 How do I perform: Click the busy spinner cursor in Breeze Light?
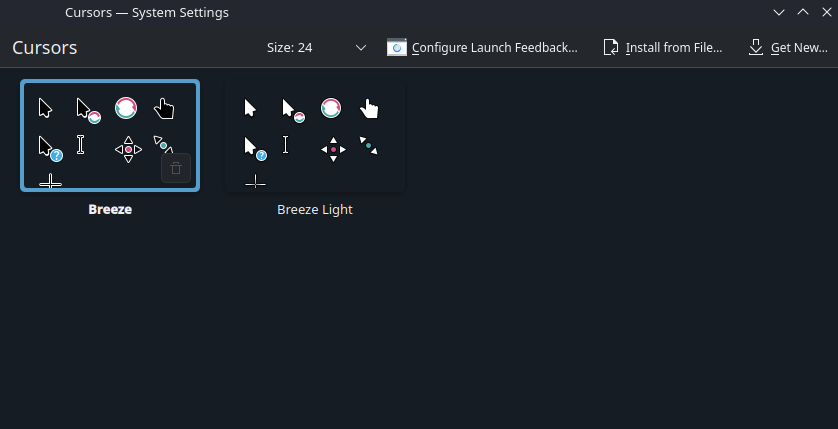coord(331,108)
